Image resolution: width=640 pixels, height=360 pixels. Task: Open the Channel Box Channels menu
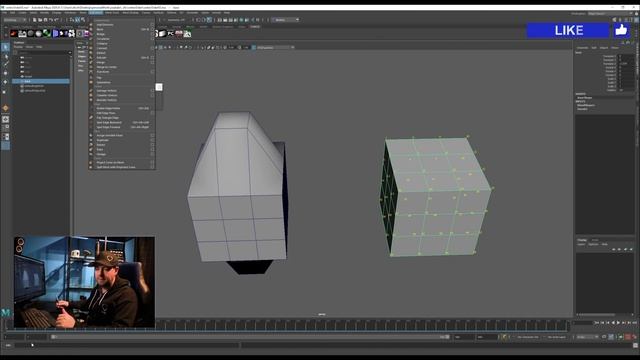click(x=582, y=48)
